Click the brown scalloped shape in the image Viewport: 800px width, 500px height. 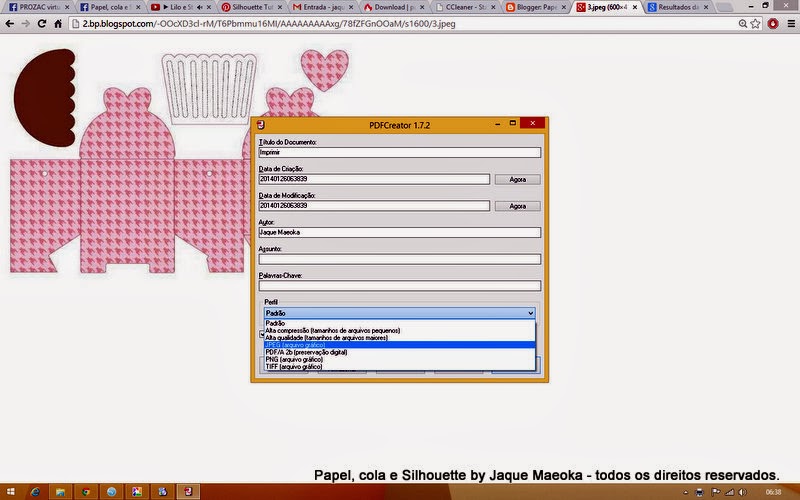pos(45,97)
